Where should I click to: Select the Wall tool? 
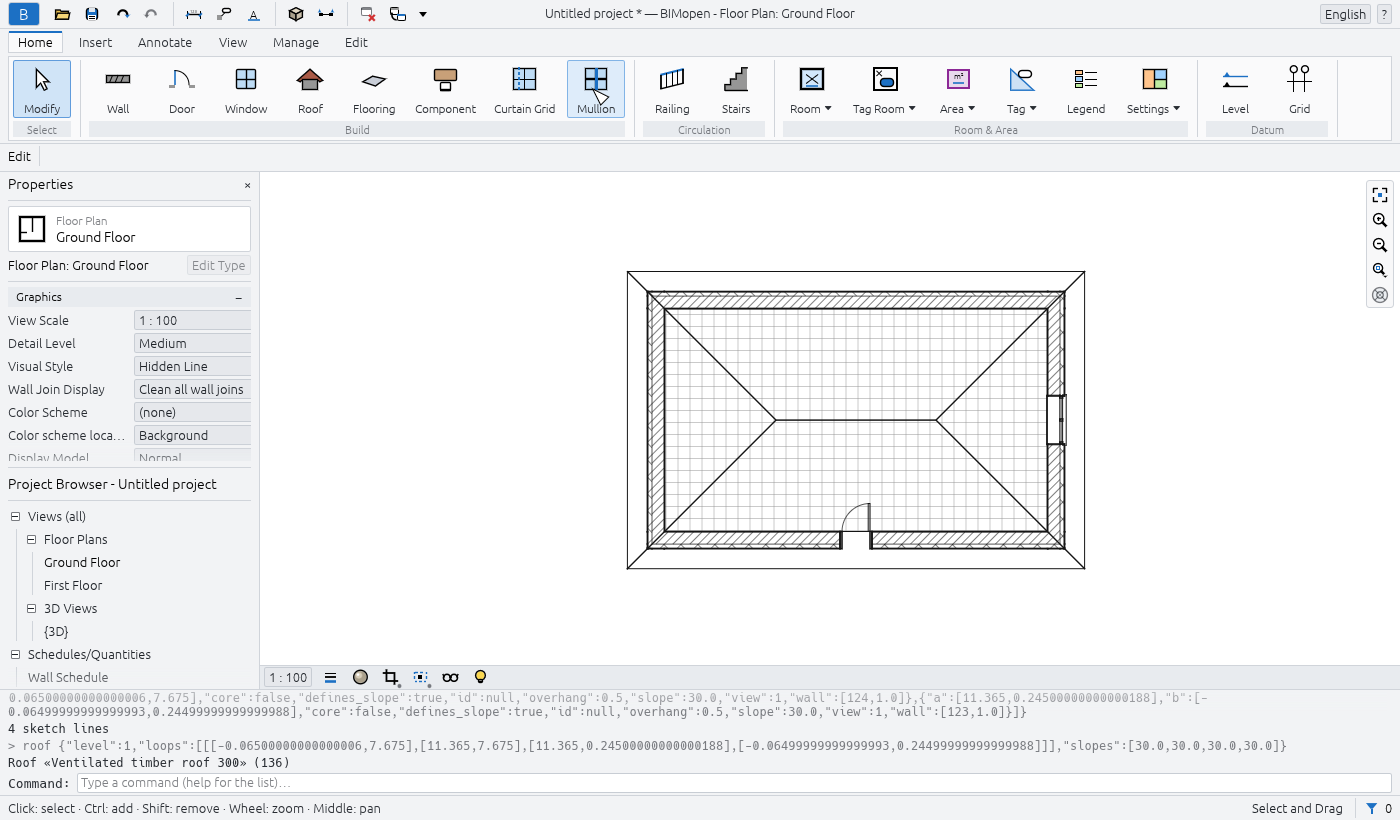point(118,89)
